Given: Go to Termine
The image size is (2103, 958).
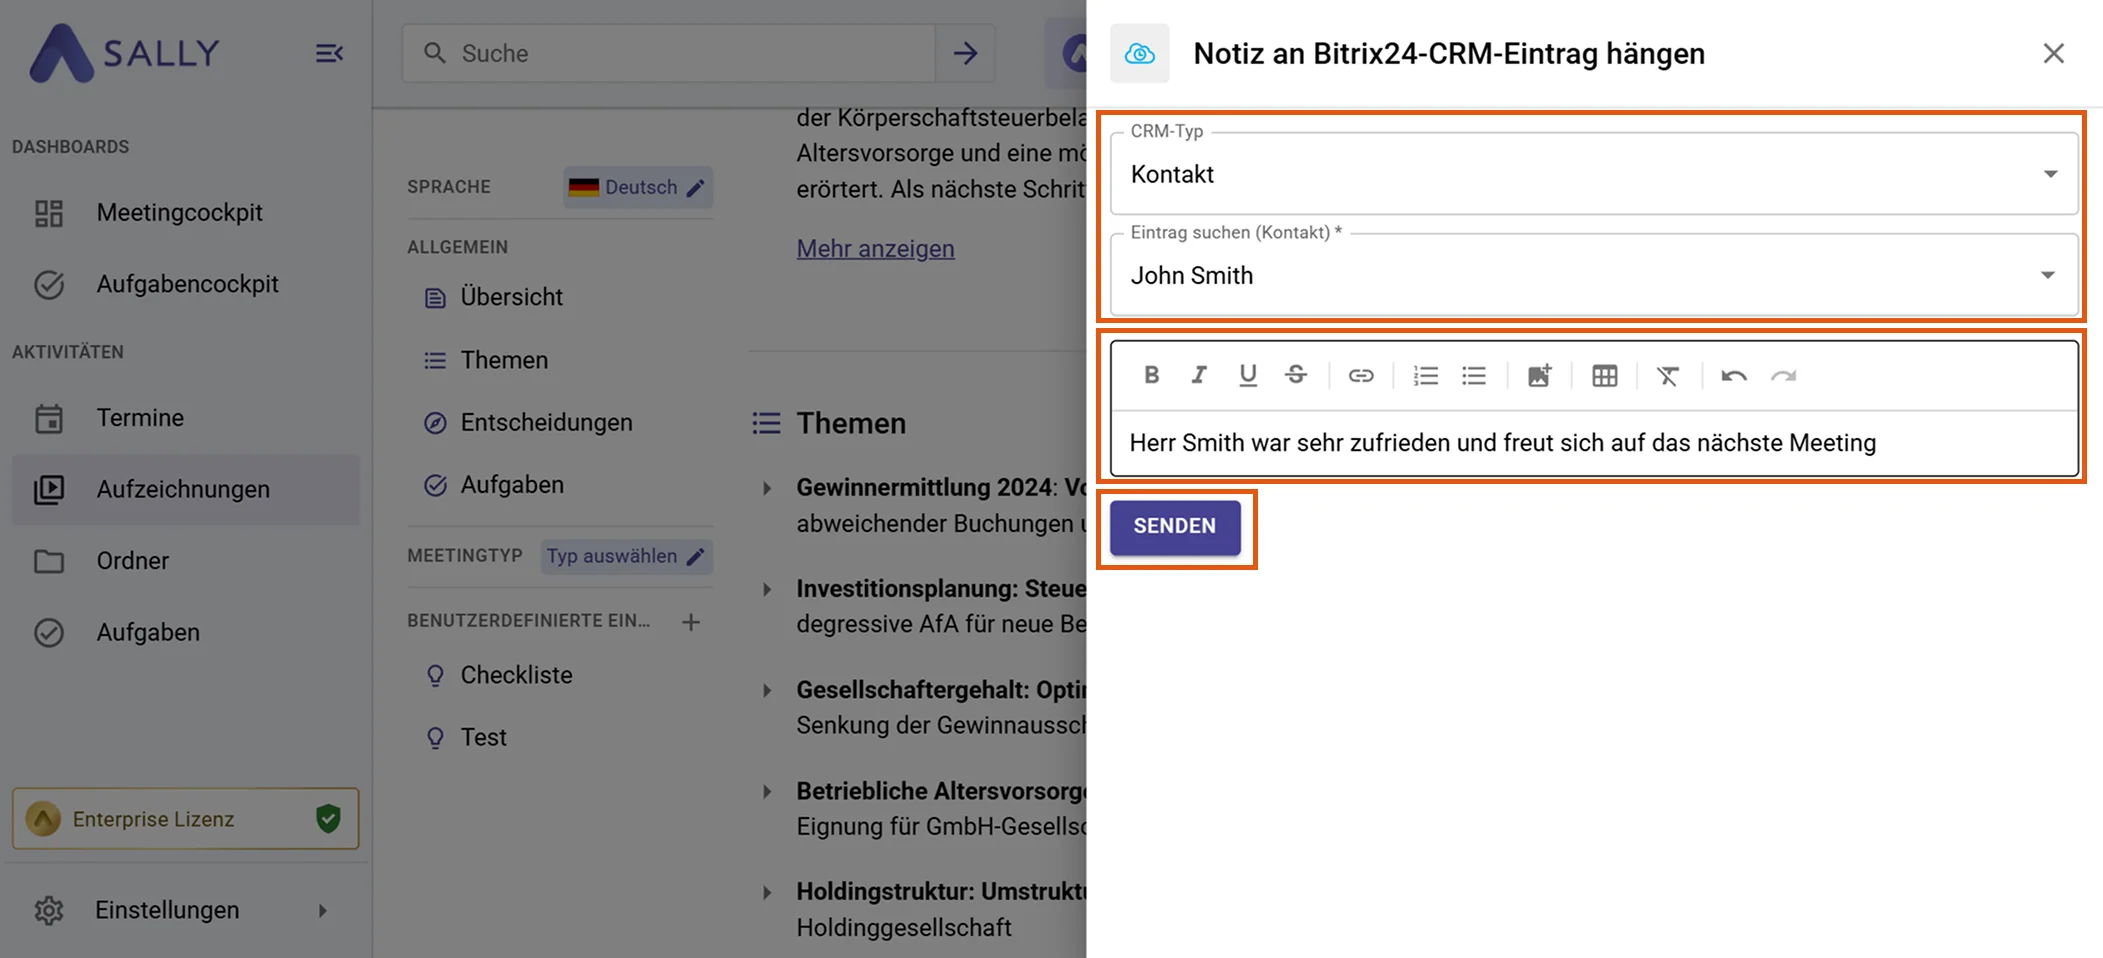Looking at the screenshot, I should pos(186,417).
